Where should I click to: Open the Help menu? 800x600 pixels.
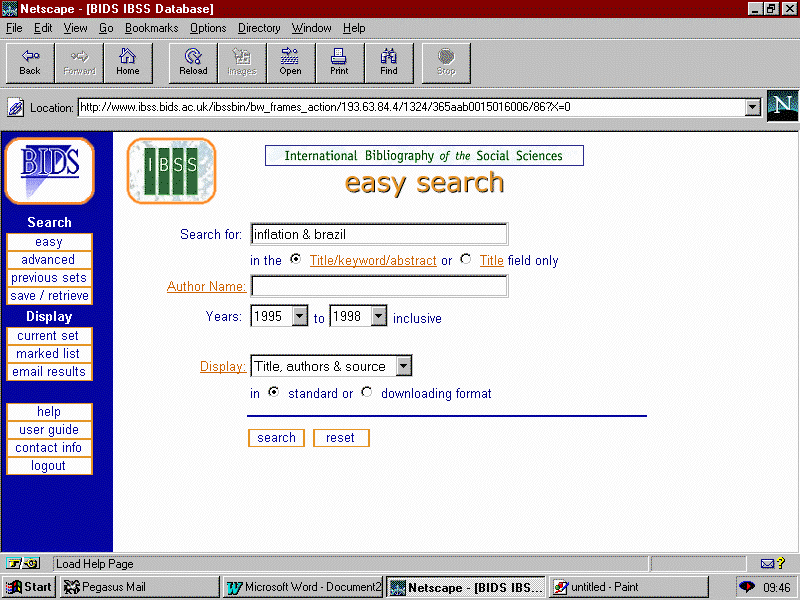click(354, 28)
